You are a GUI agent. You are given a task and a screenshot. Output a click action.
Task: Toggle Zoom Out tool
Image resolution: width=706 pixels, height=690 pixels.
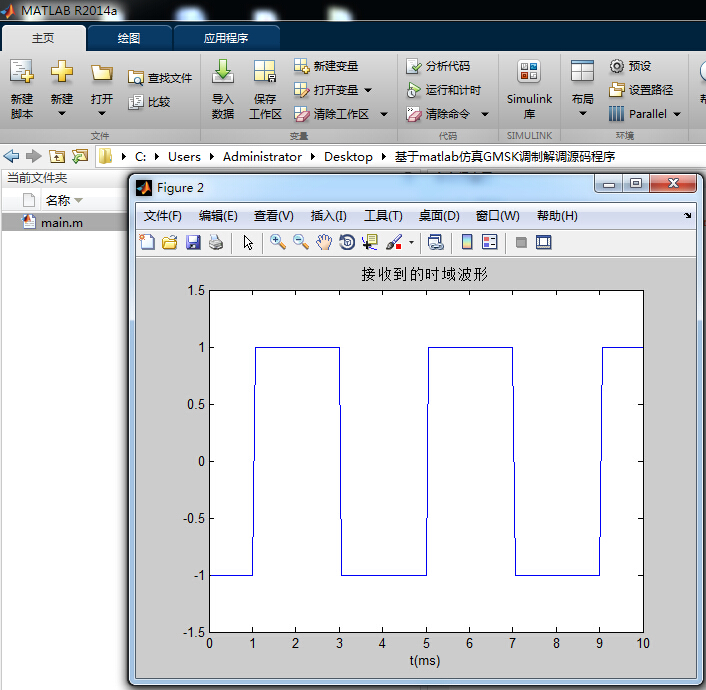point(301,242)
